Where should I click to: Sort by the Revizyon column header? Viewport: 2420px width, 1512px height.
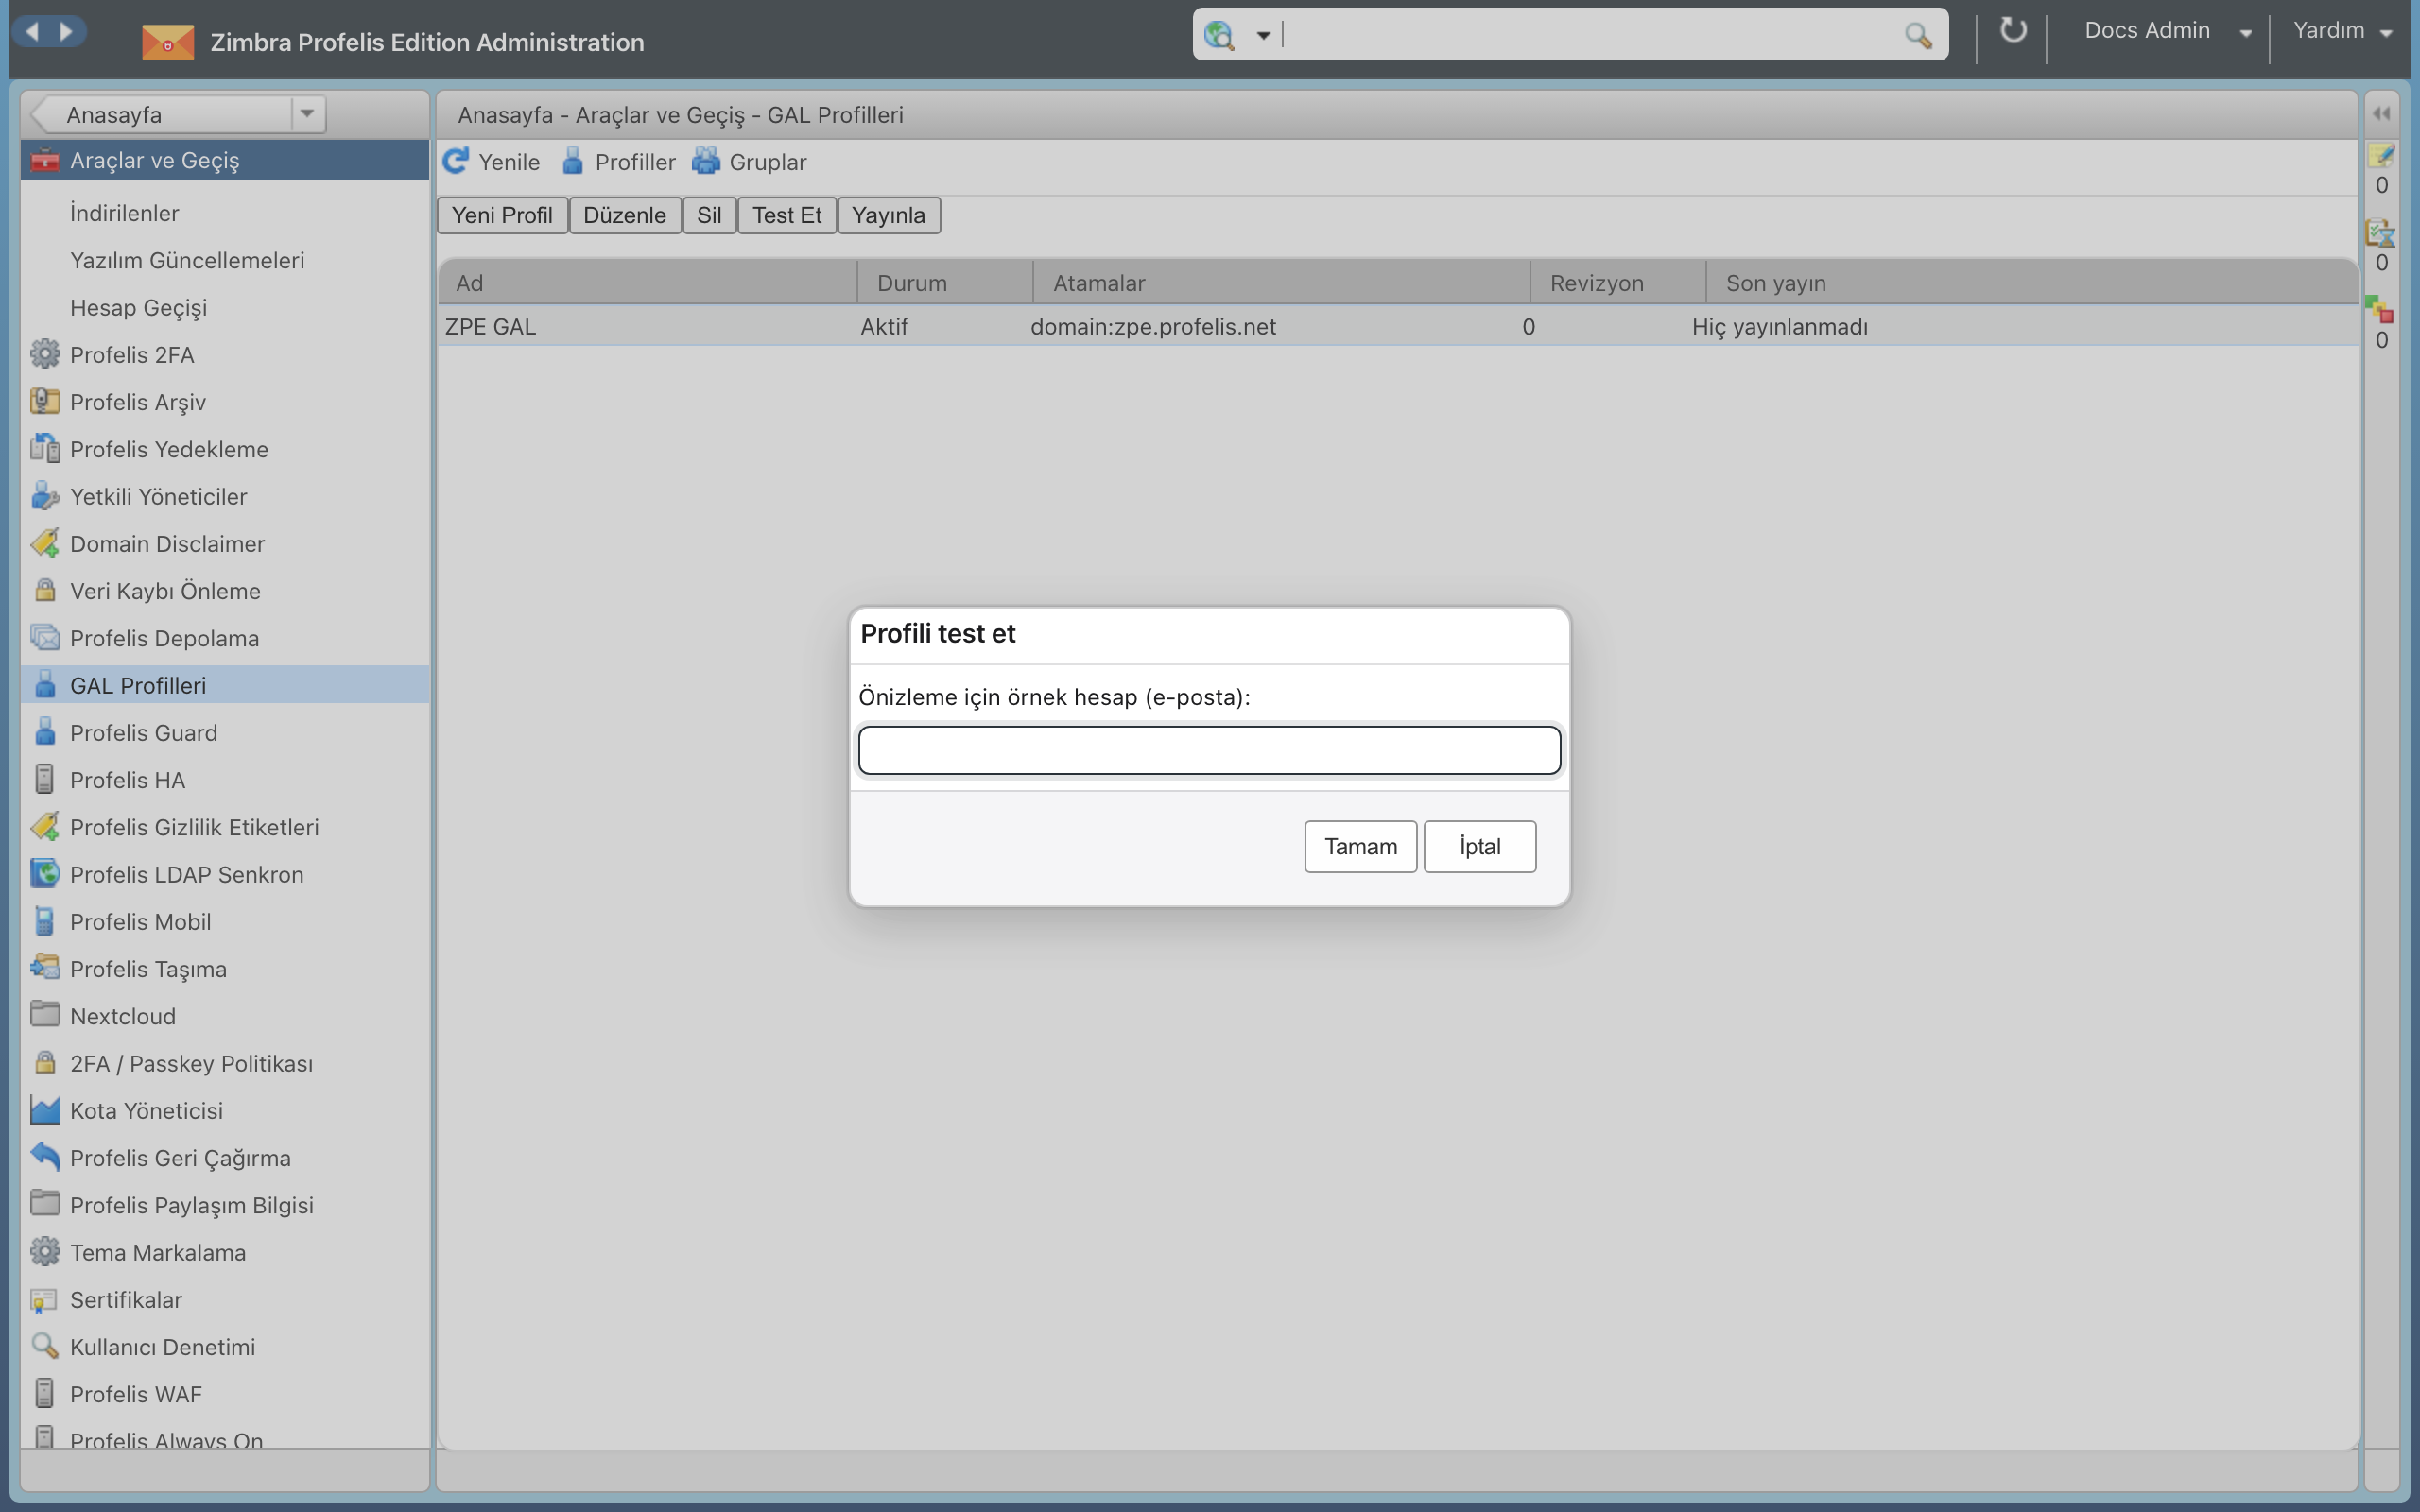(x=1617, y=283)
